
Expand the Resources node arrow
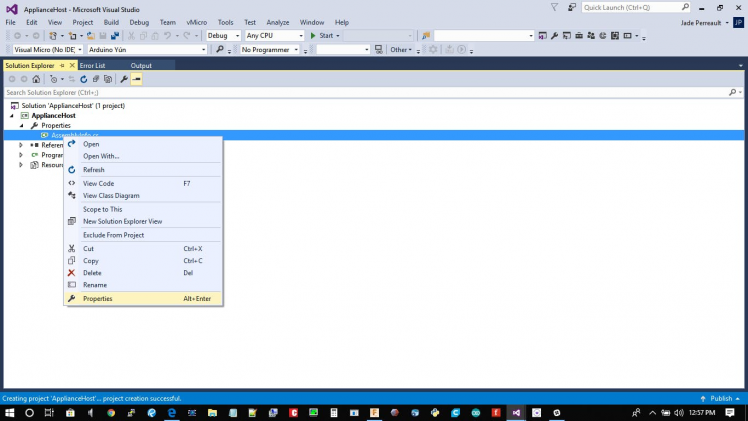tap(21, 165)
